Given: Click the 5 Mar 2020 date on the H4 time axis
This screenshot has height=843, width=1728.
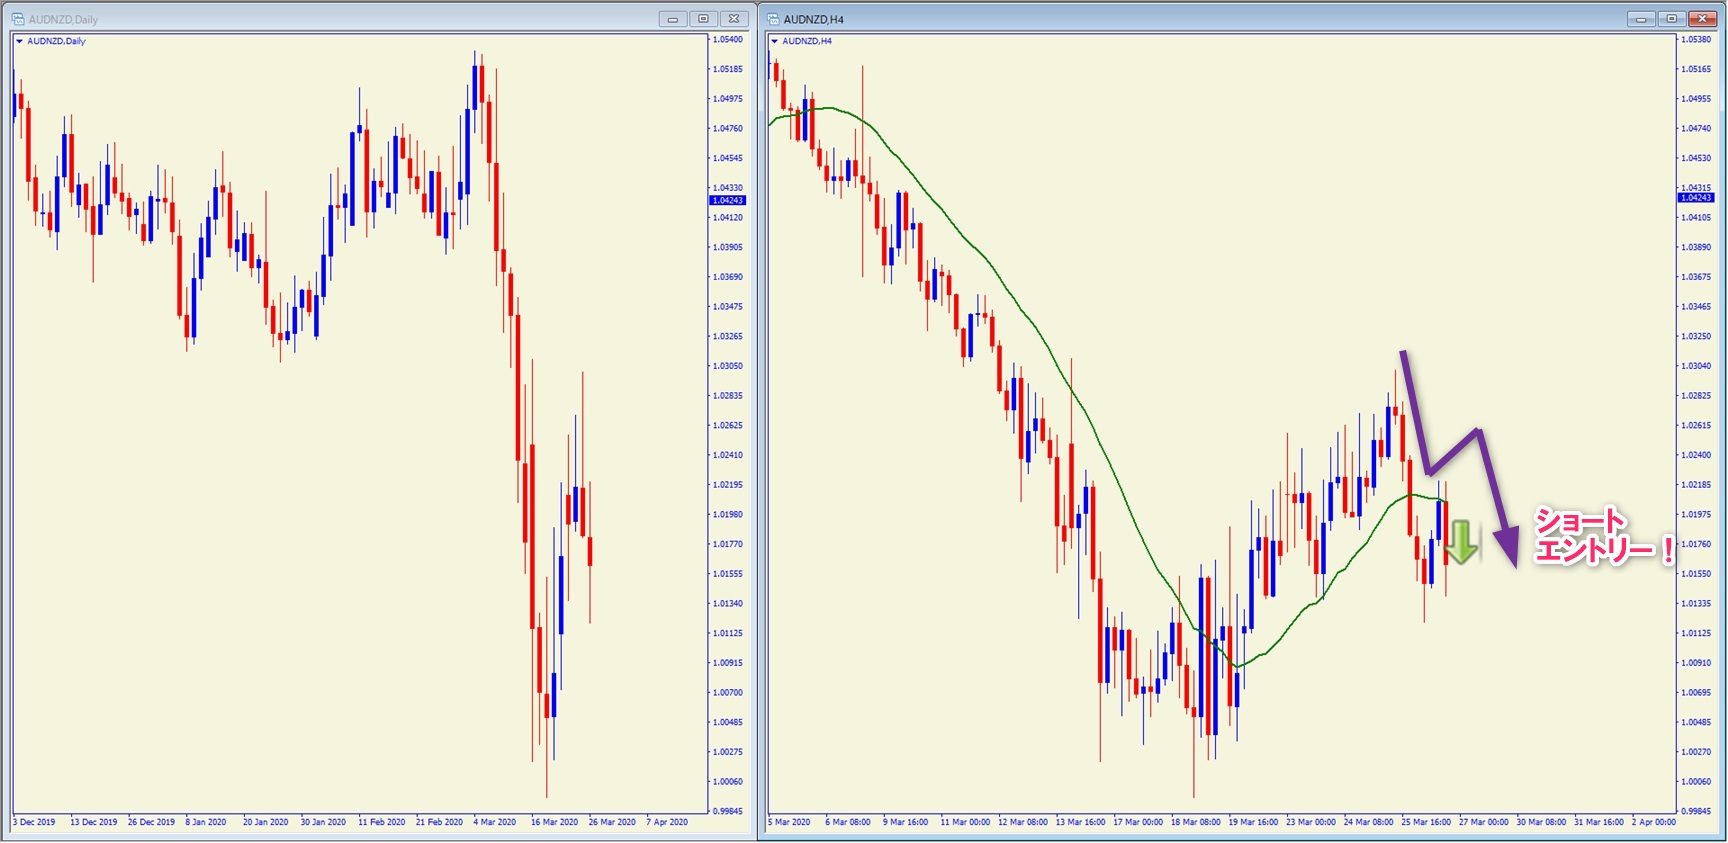Looking at the screenshot, I should point(789,822).
